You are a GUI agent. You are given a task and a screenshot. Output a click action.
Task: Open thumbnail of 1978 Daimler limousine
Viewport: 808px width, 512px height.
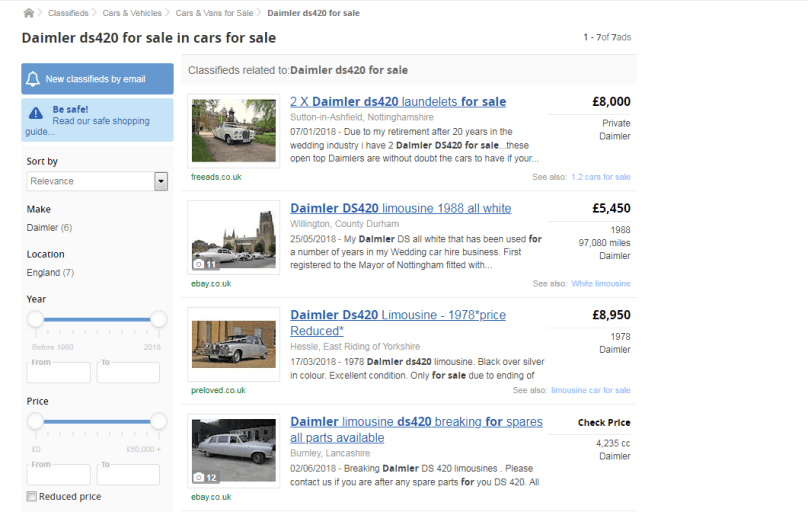[233, 344]
